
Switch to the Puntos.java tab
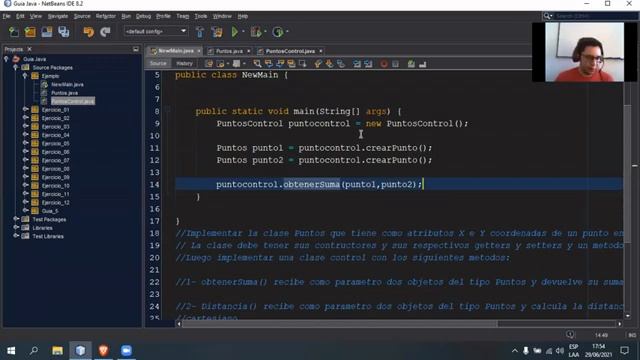tap(229, 51)
